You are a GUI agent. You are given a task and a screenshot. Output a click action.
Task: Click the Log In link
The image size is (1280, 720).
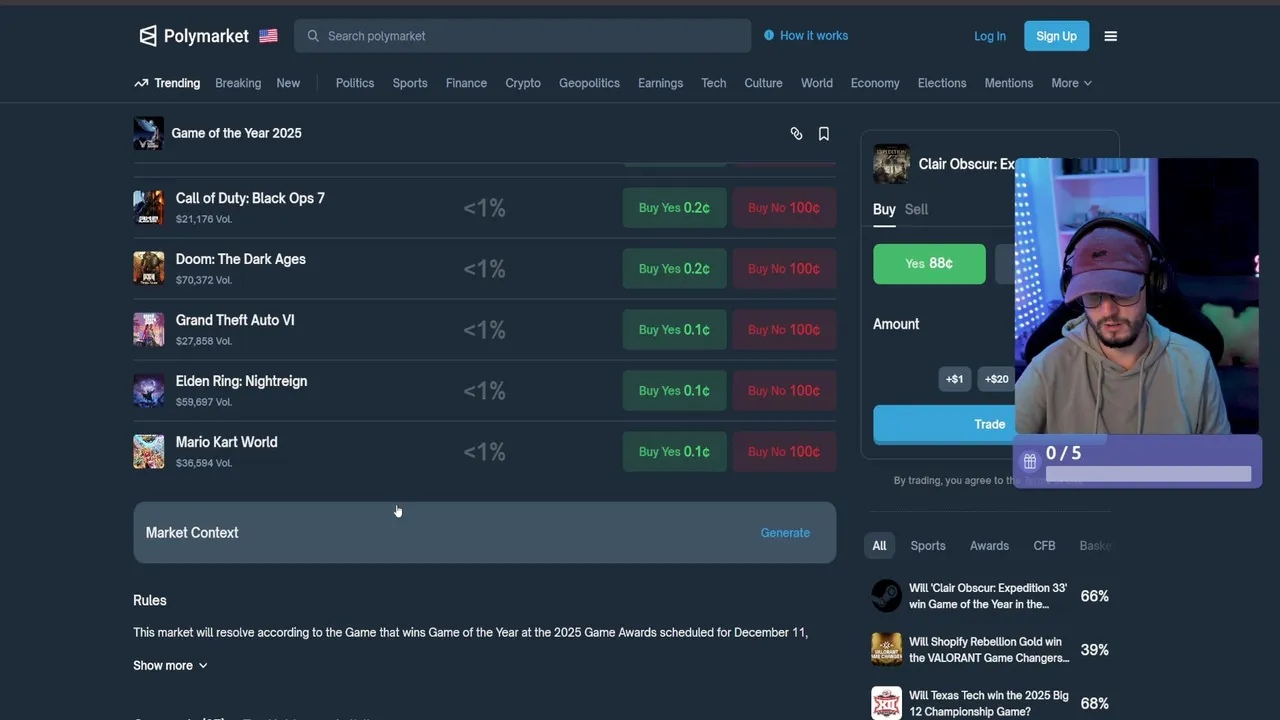(990, 36)
